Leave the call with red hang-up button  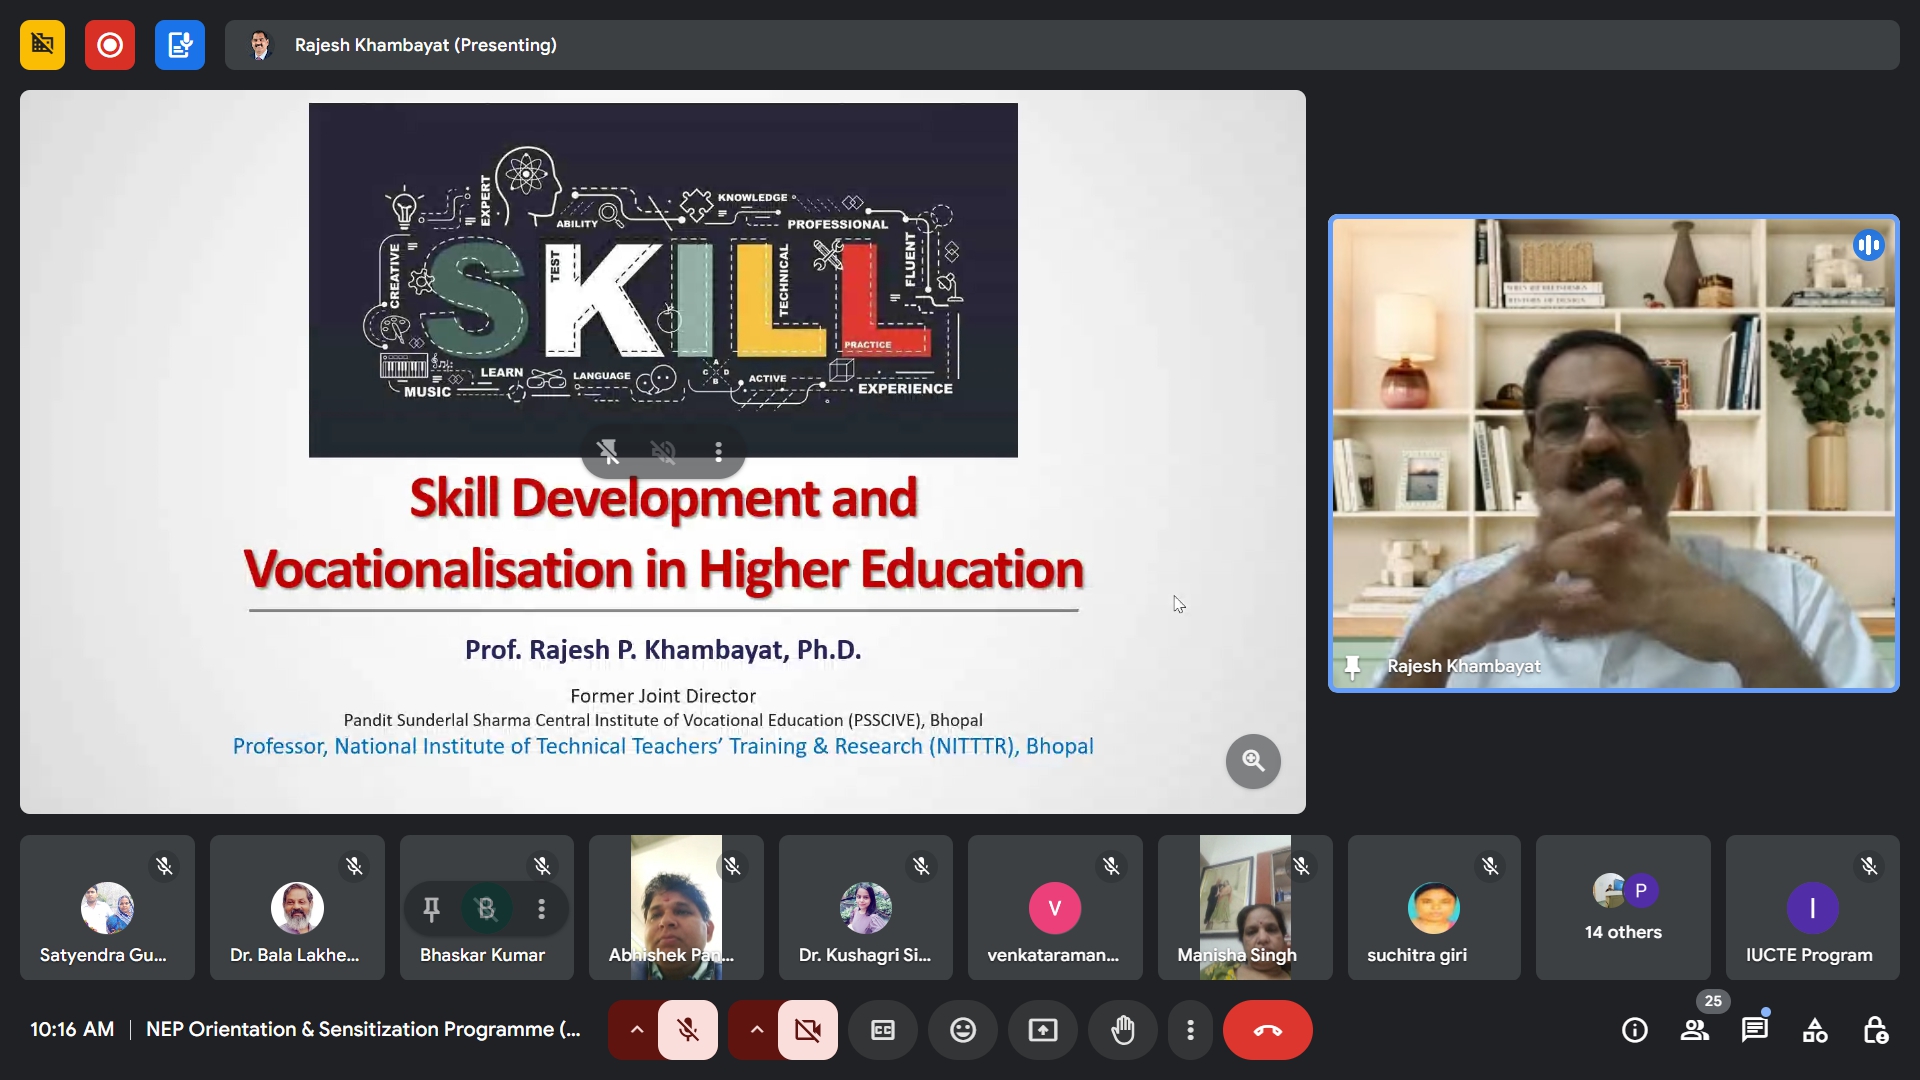[x=1267, y=1030]
